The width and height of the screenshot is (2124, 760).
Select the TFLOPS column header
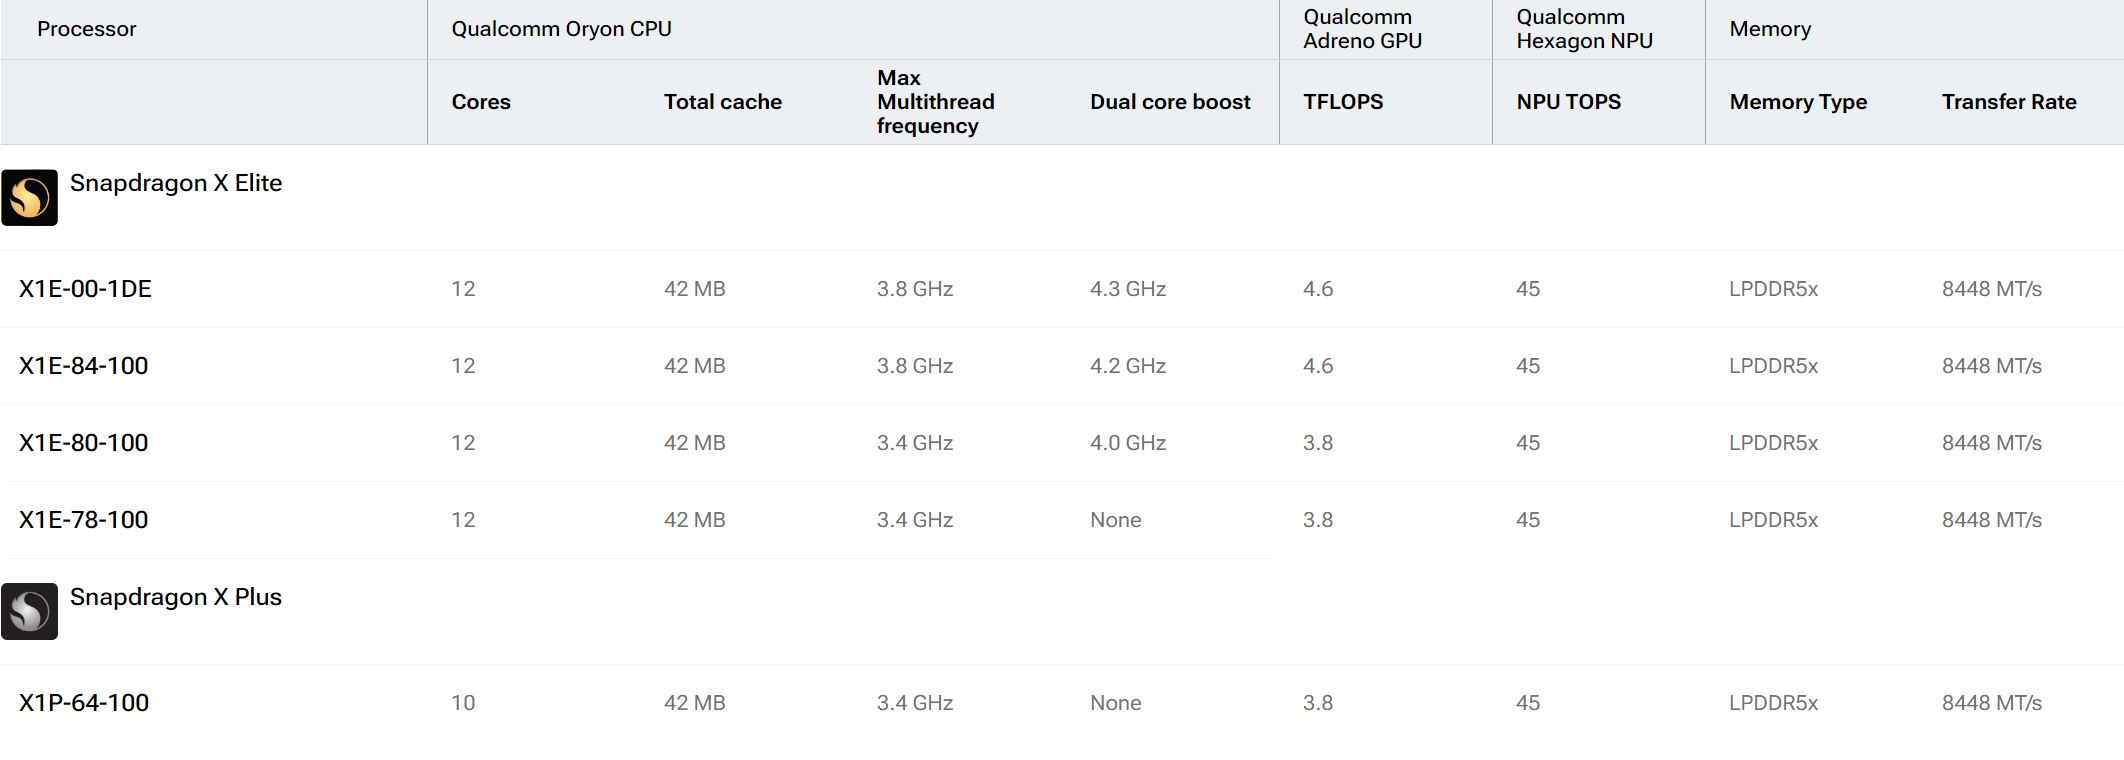point(1343,102)
